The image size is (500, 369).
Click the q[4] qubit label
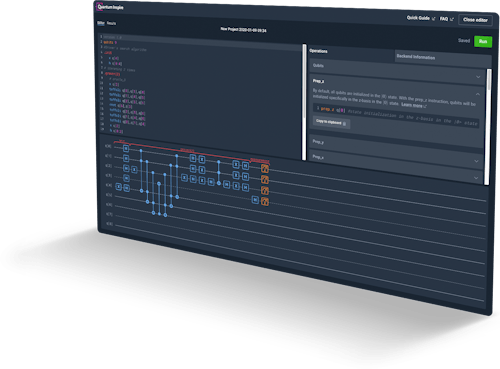(109, 185)
